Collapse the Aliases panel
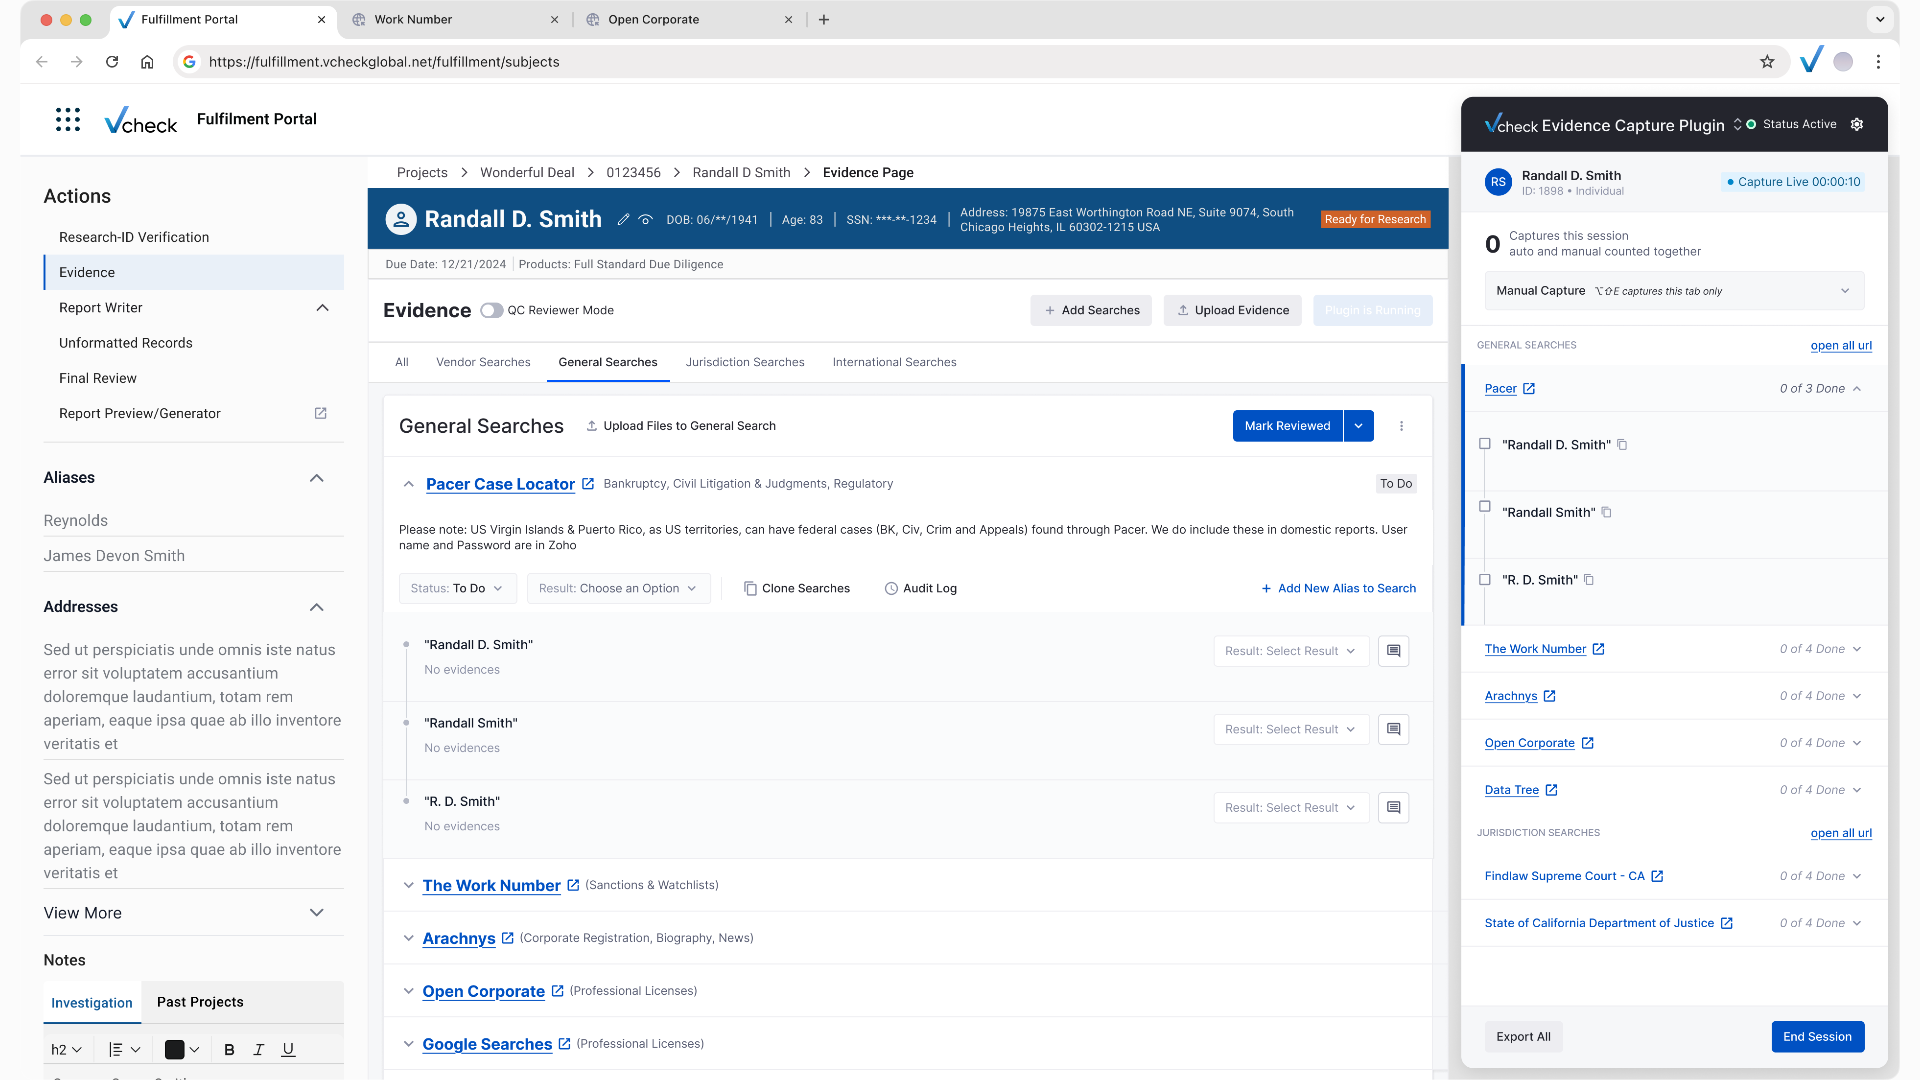 pos(317,478)
